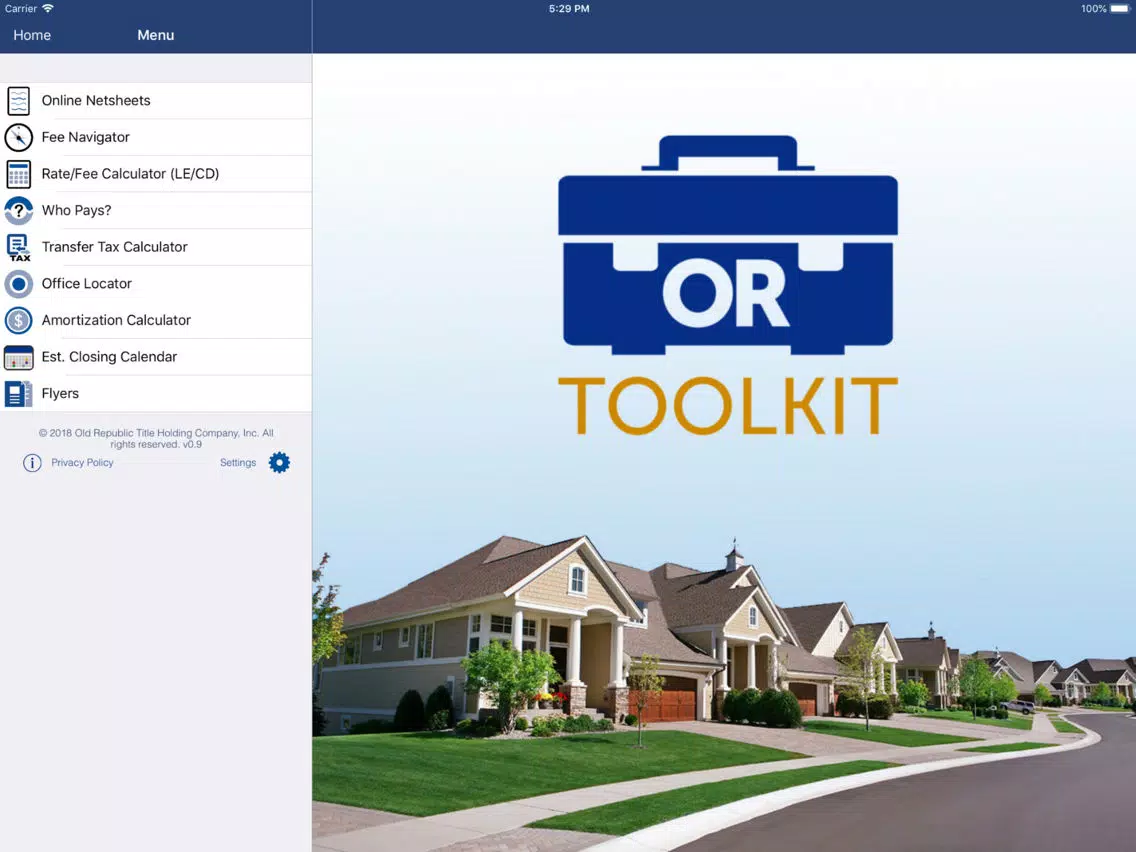Launch the Transfer Tax Calculator
1136x852 pixels.
tap(156, 247)
